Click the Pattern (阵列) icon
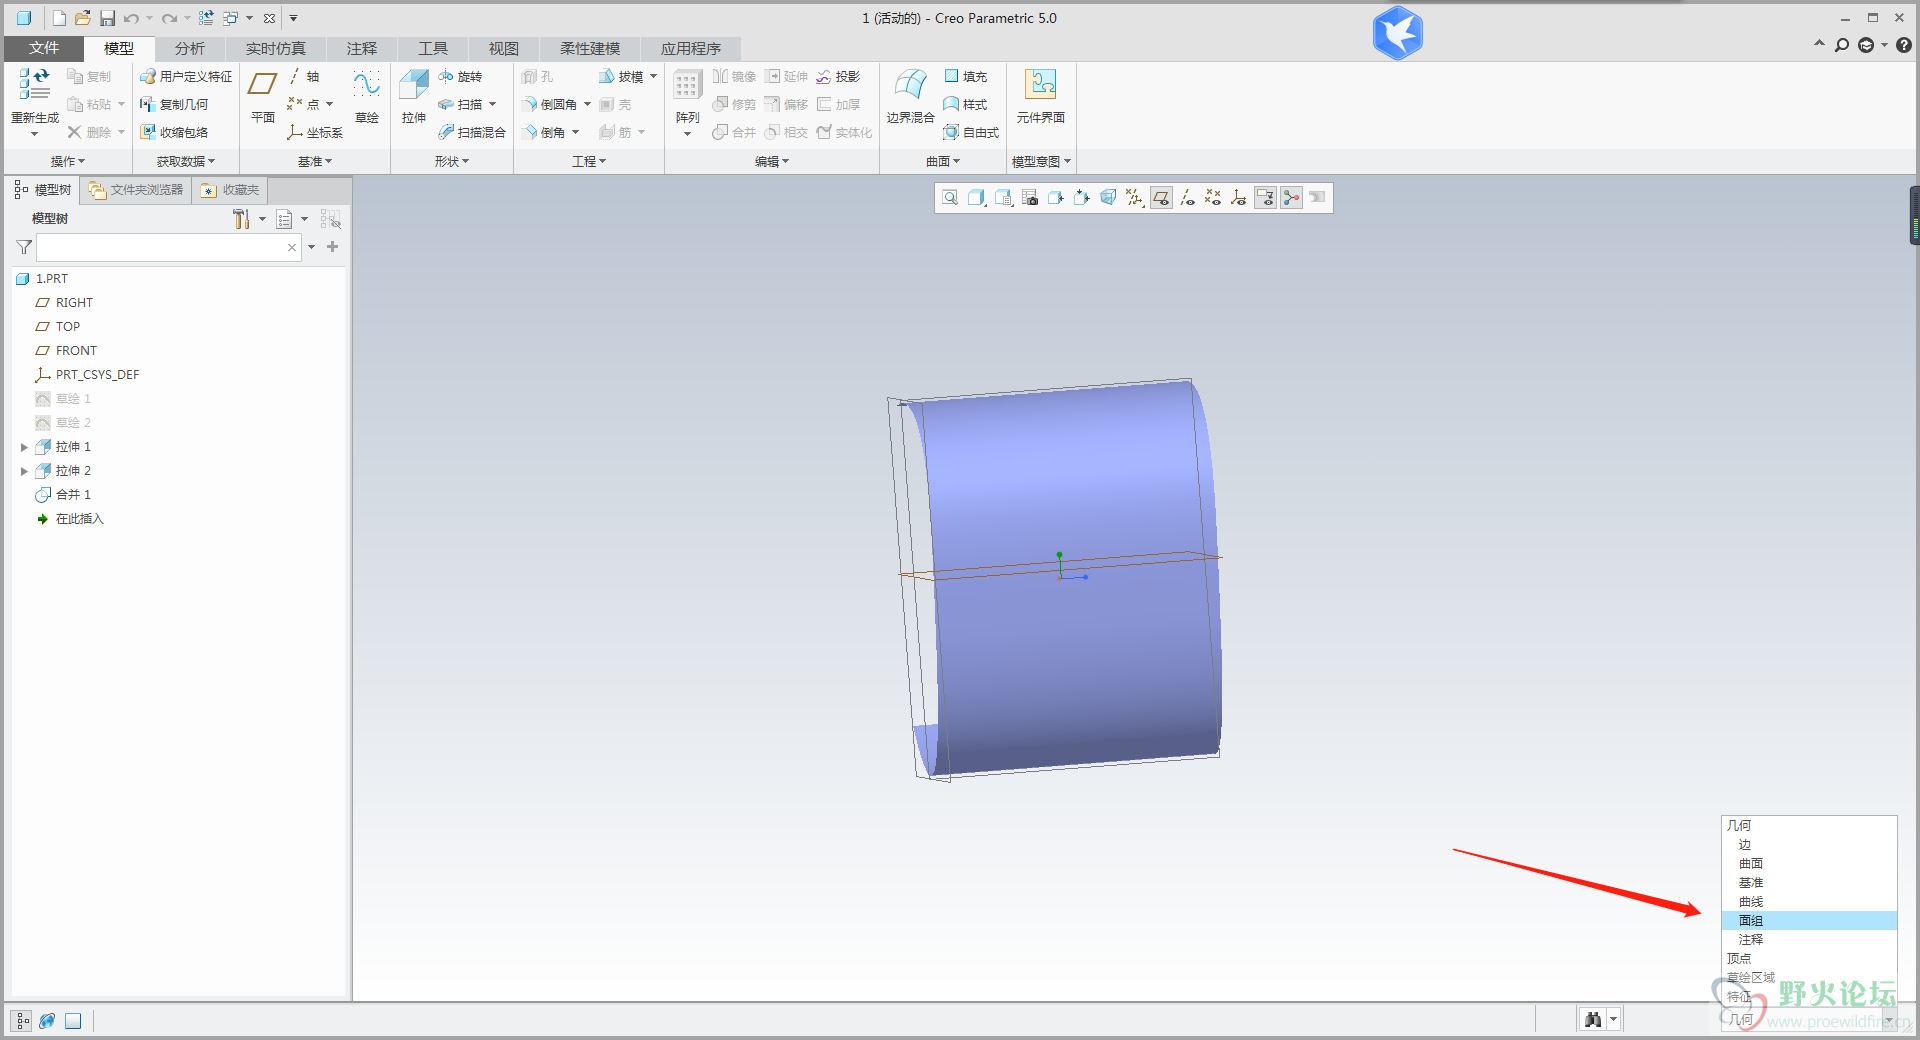This screenshot has width=1920, height=1040. coord(686,86)
